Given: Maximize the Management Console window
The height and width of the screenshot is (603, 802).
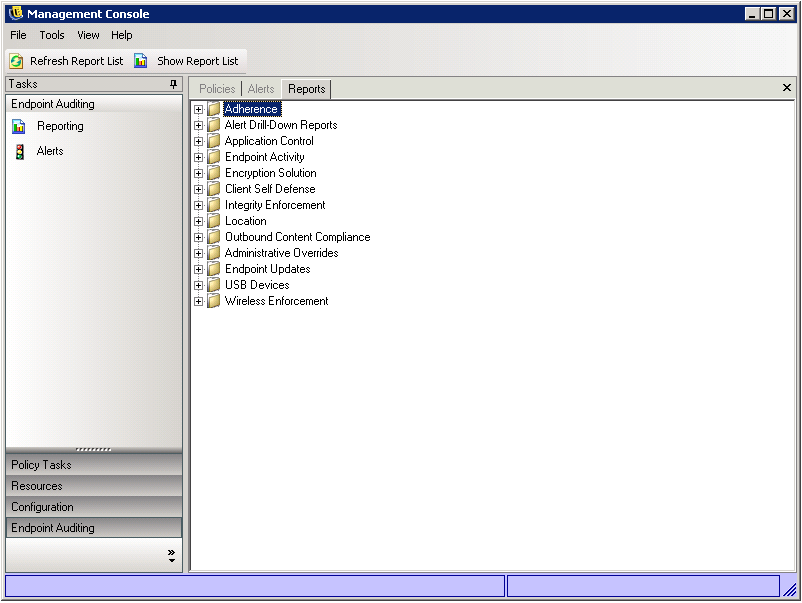Looking at the screenshot, I should click(769, 14).
